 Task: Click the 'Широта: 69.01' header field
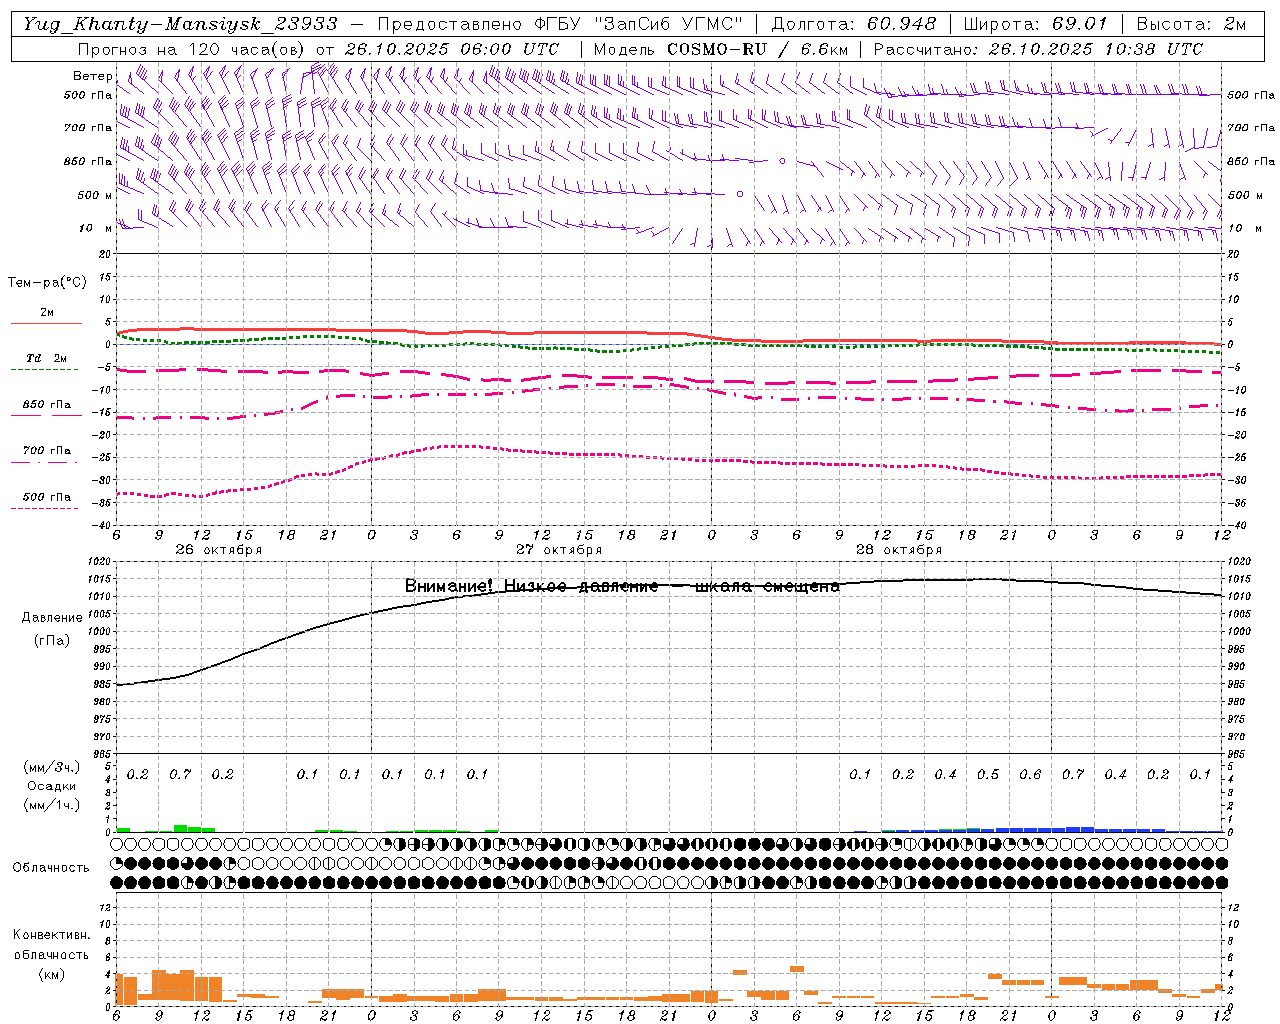1036,24
